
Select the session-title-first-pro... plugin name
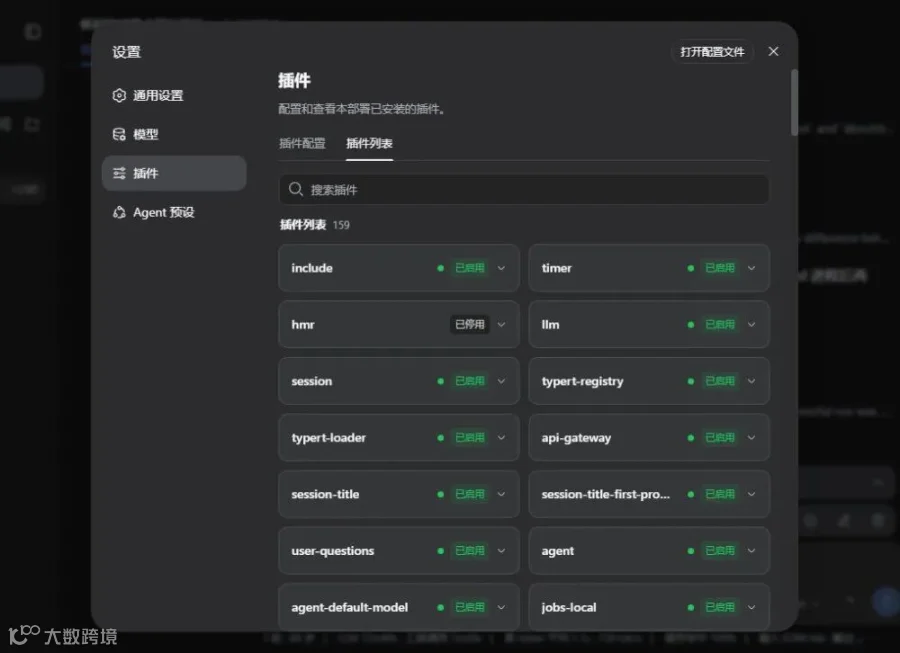click(x=606, y=494)
